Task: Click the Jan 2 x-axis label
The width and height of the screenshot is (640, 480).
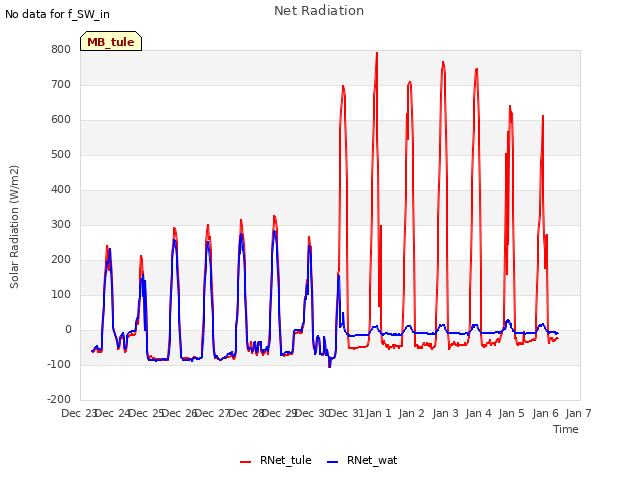Action: (x=412, y=413)
